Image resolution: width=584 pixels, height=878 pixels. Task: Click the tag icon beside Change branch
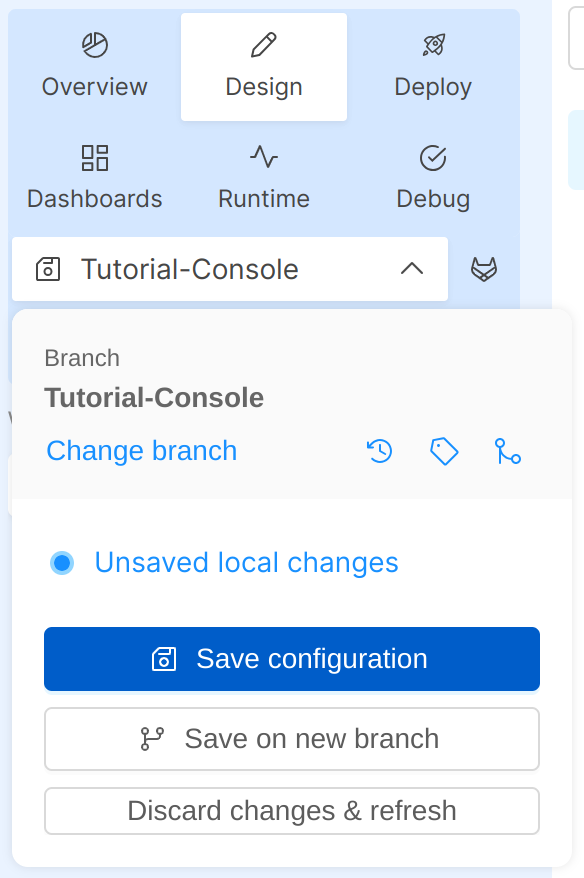point(444,451)
